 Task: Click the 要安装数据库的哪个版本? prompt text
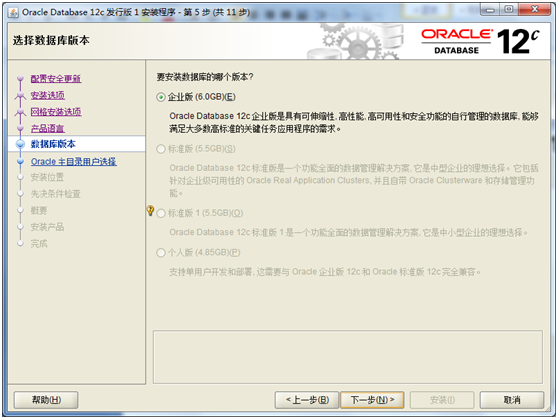[x=205, y=77]
